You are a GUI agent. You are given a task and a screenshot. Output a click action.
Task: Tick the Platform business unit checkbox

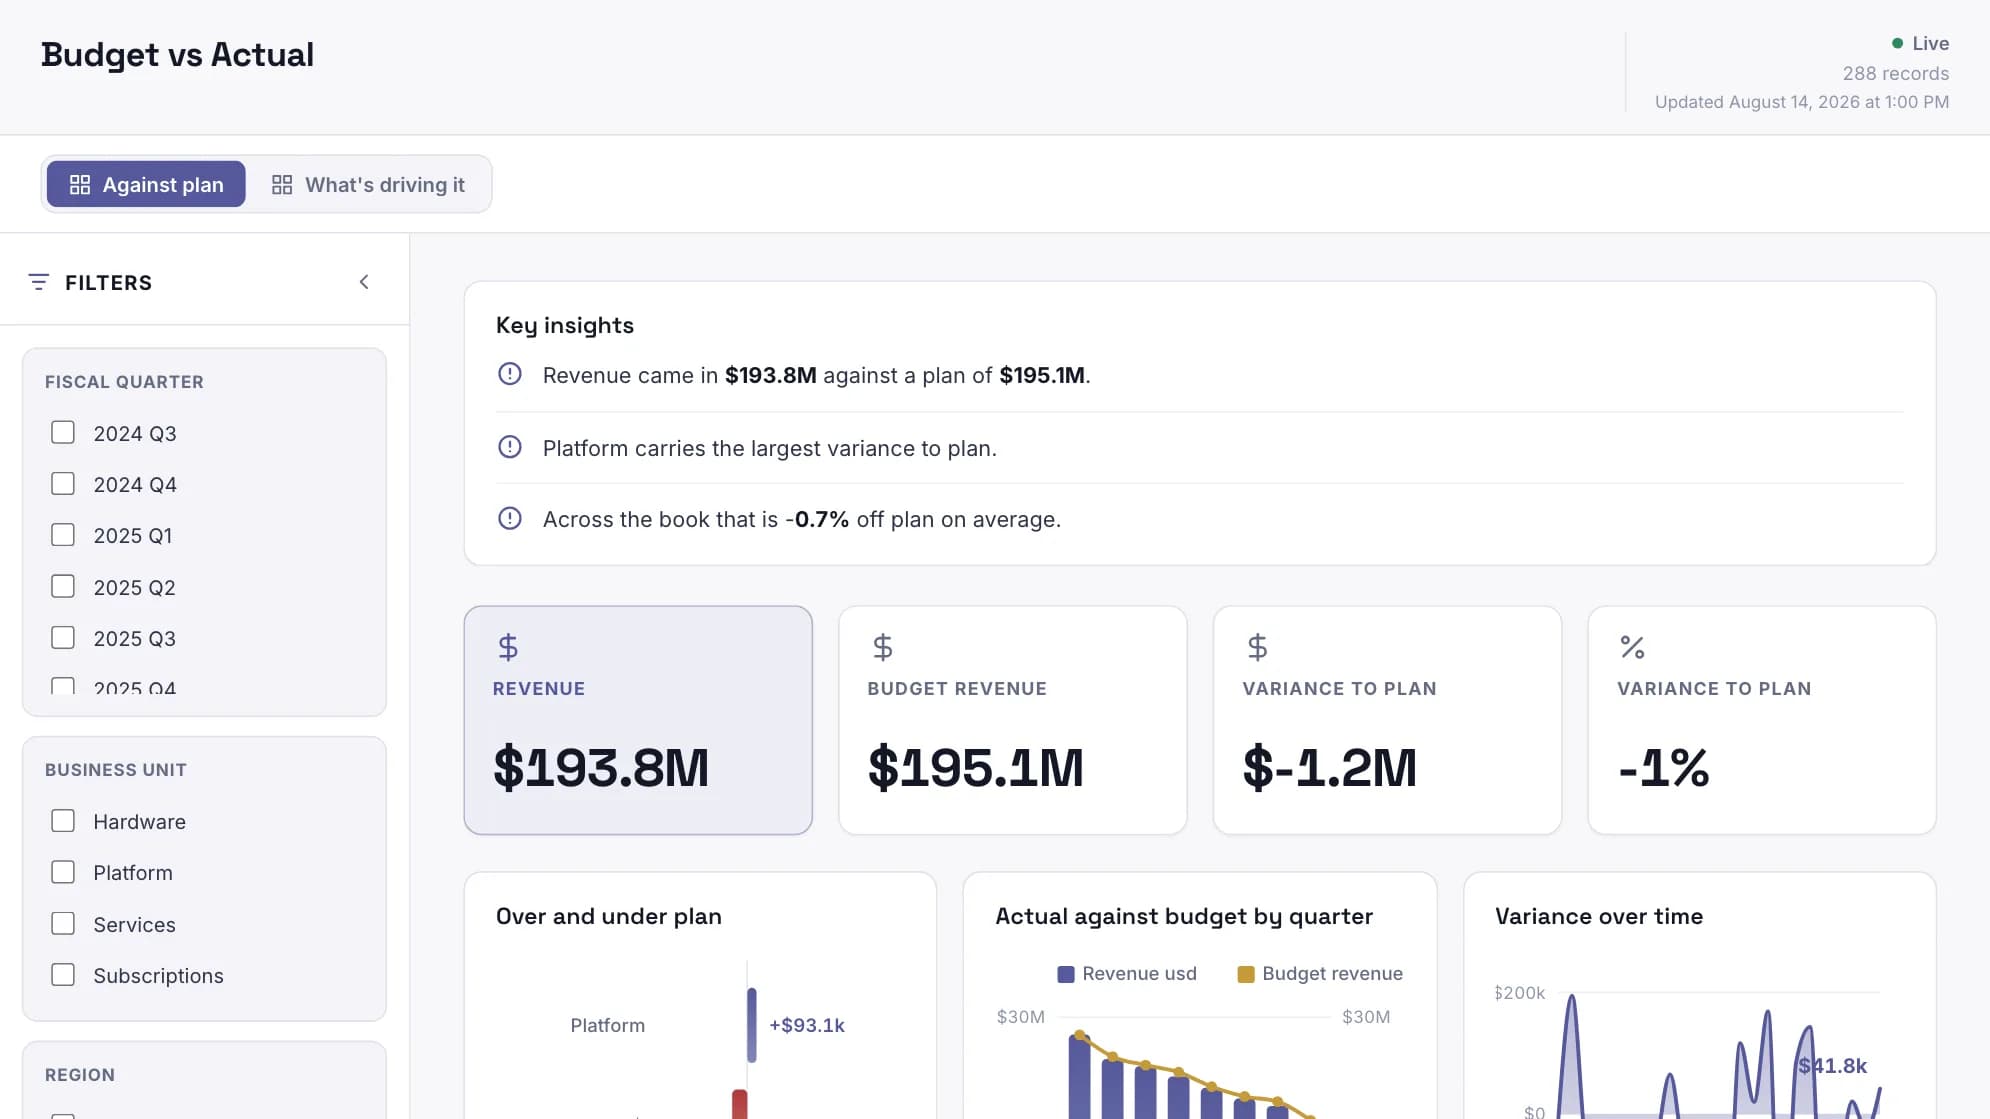(x=63, y=872)
